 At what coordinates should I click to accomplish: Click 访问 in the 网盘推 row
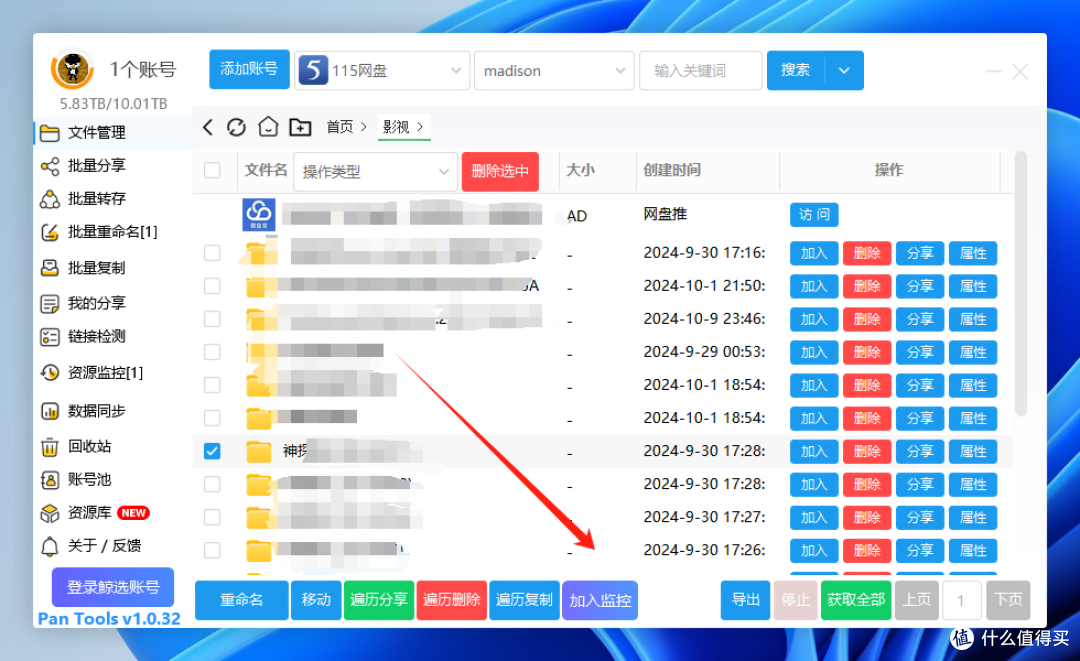pos(814,215)
